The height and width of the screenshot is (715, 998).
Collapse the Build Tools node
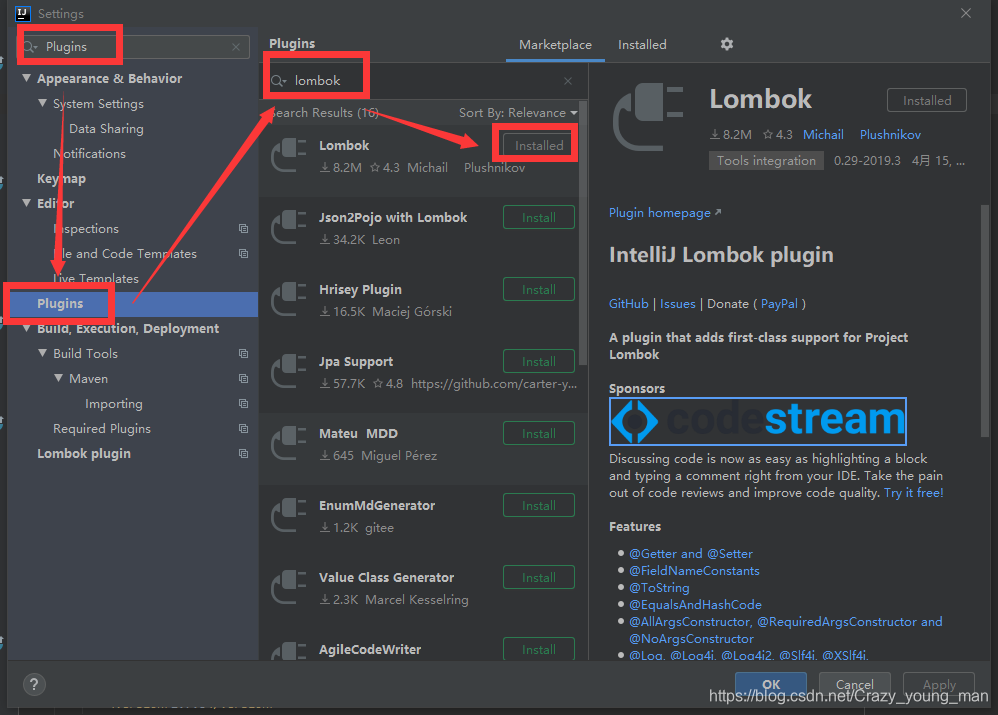tap(43, 353)
